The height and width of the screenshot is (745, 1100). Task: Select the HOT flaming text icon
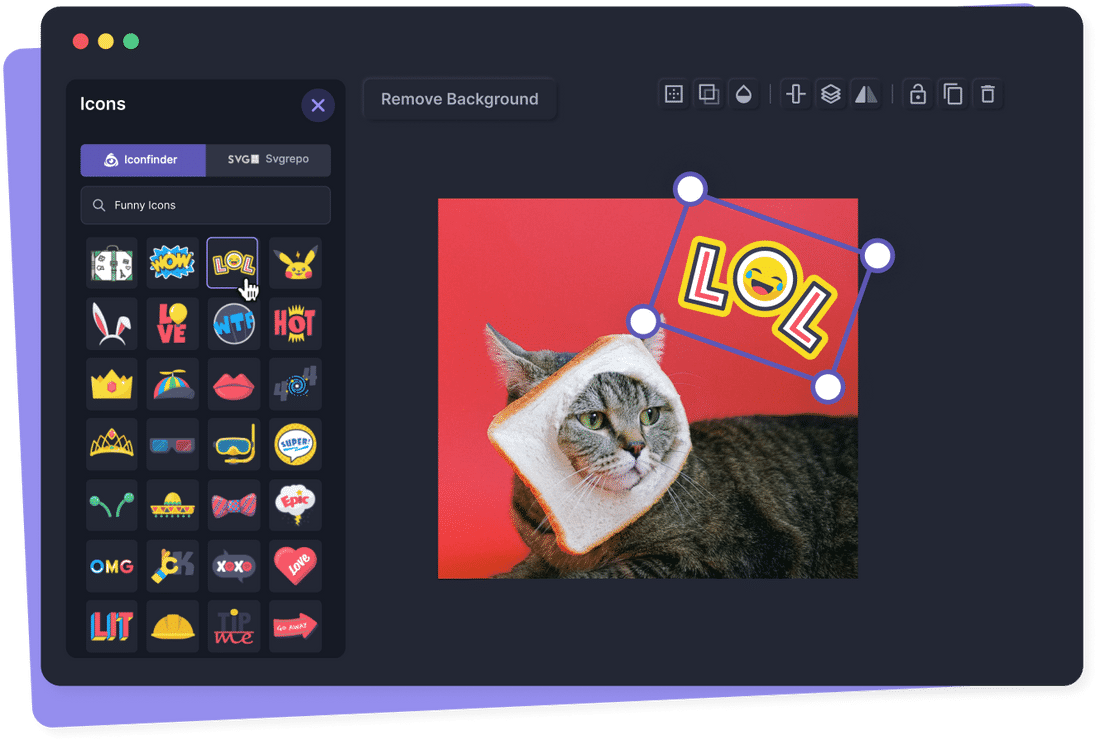pos(295,324)
